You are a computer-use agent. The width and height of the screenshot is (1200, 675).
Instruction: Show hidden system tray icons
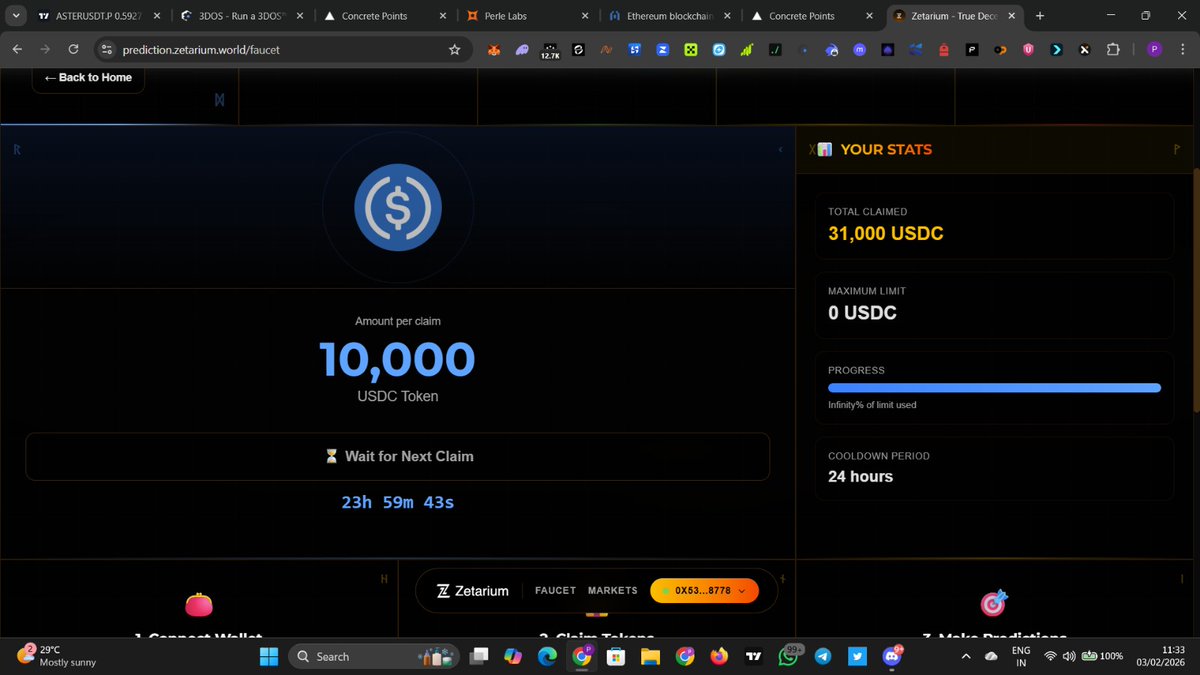[x=965, y=656]
